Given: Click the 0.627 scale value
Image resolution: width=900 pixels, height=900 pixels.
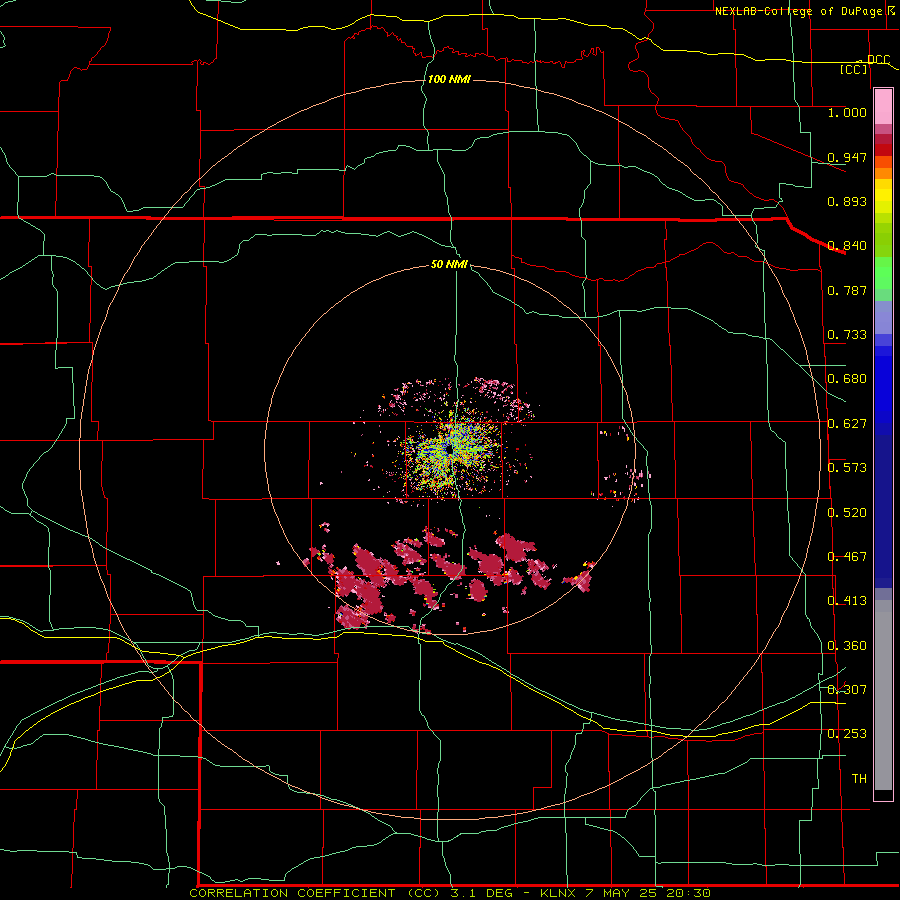Looking at the screenshot, I should [847, 424].
